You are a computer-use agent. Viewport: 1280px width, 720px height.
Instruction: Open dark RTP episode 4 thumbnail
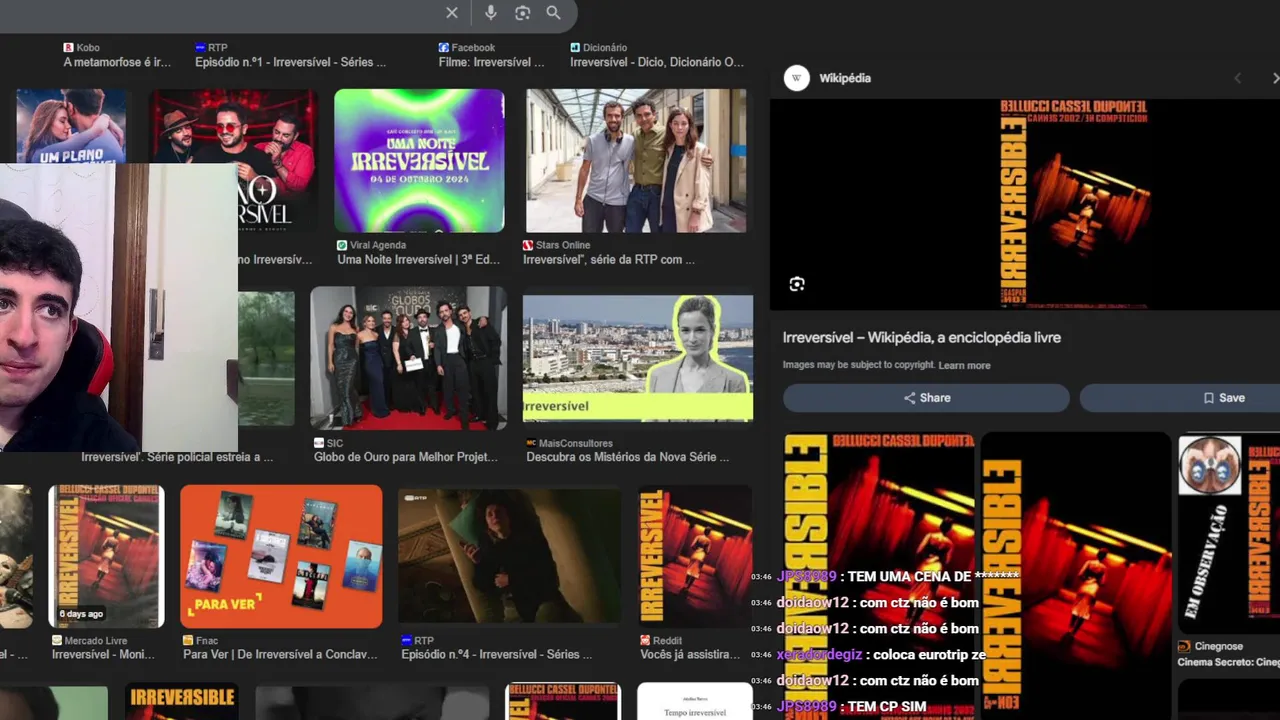[x=509, y=556]
